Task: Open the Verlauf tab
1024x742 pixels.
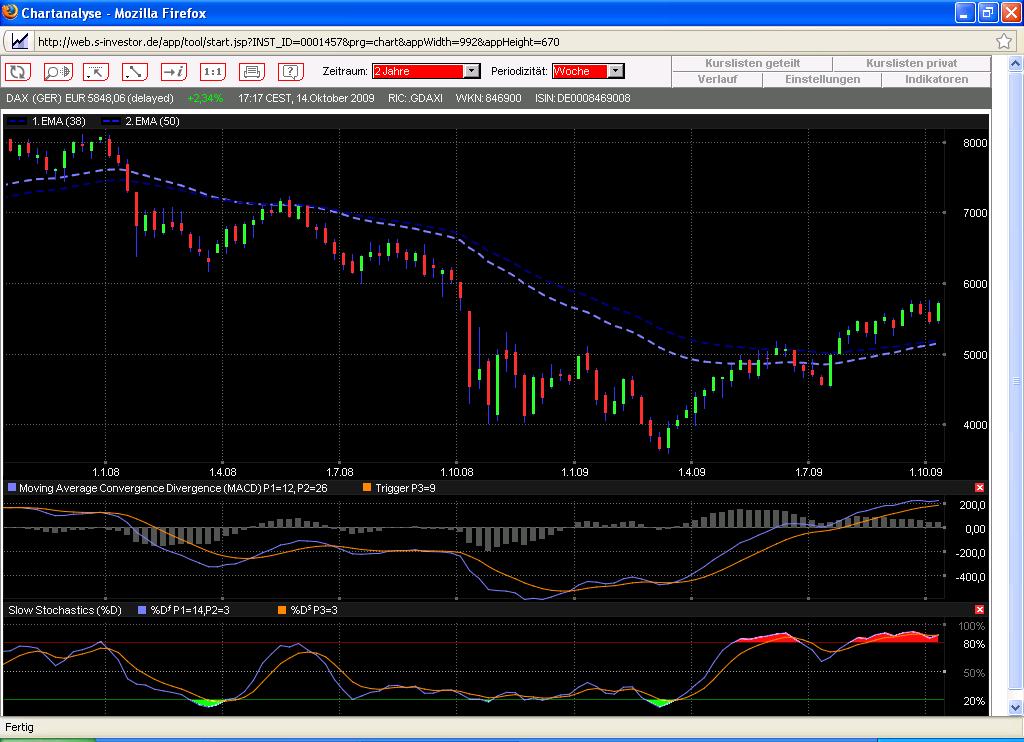Action: pos(717,79)
